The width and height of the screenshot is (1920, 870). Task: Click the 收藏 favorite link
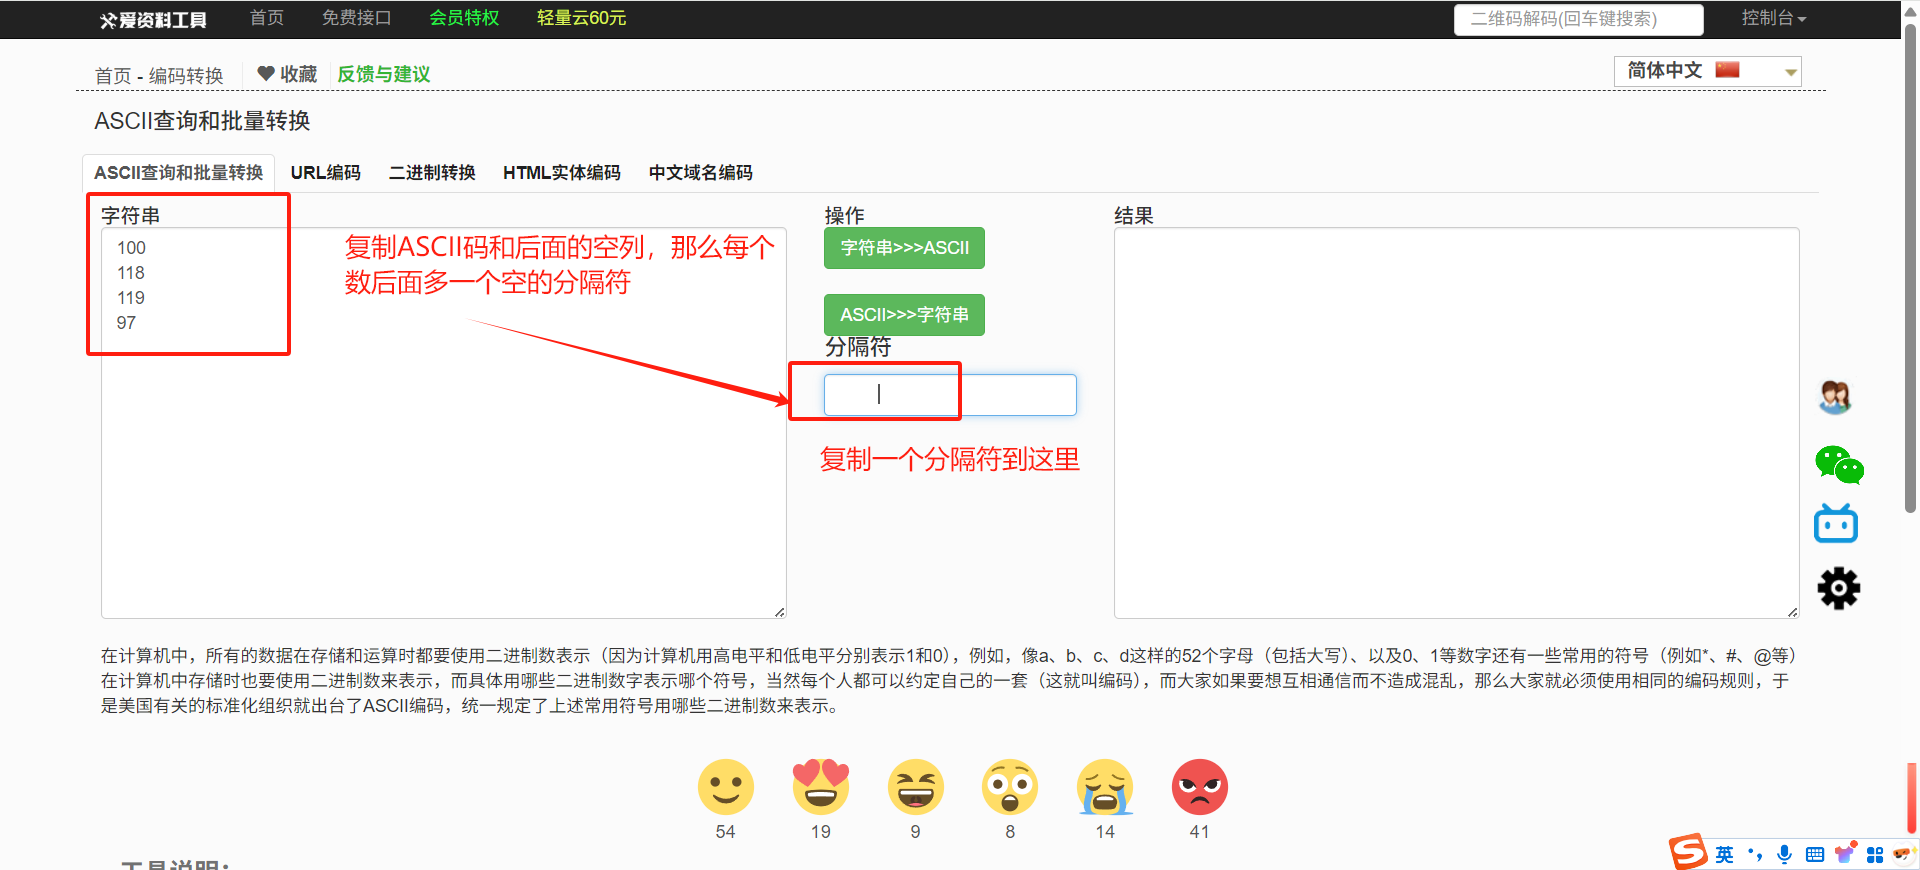287,74
